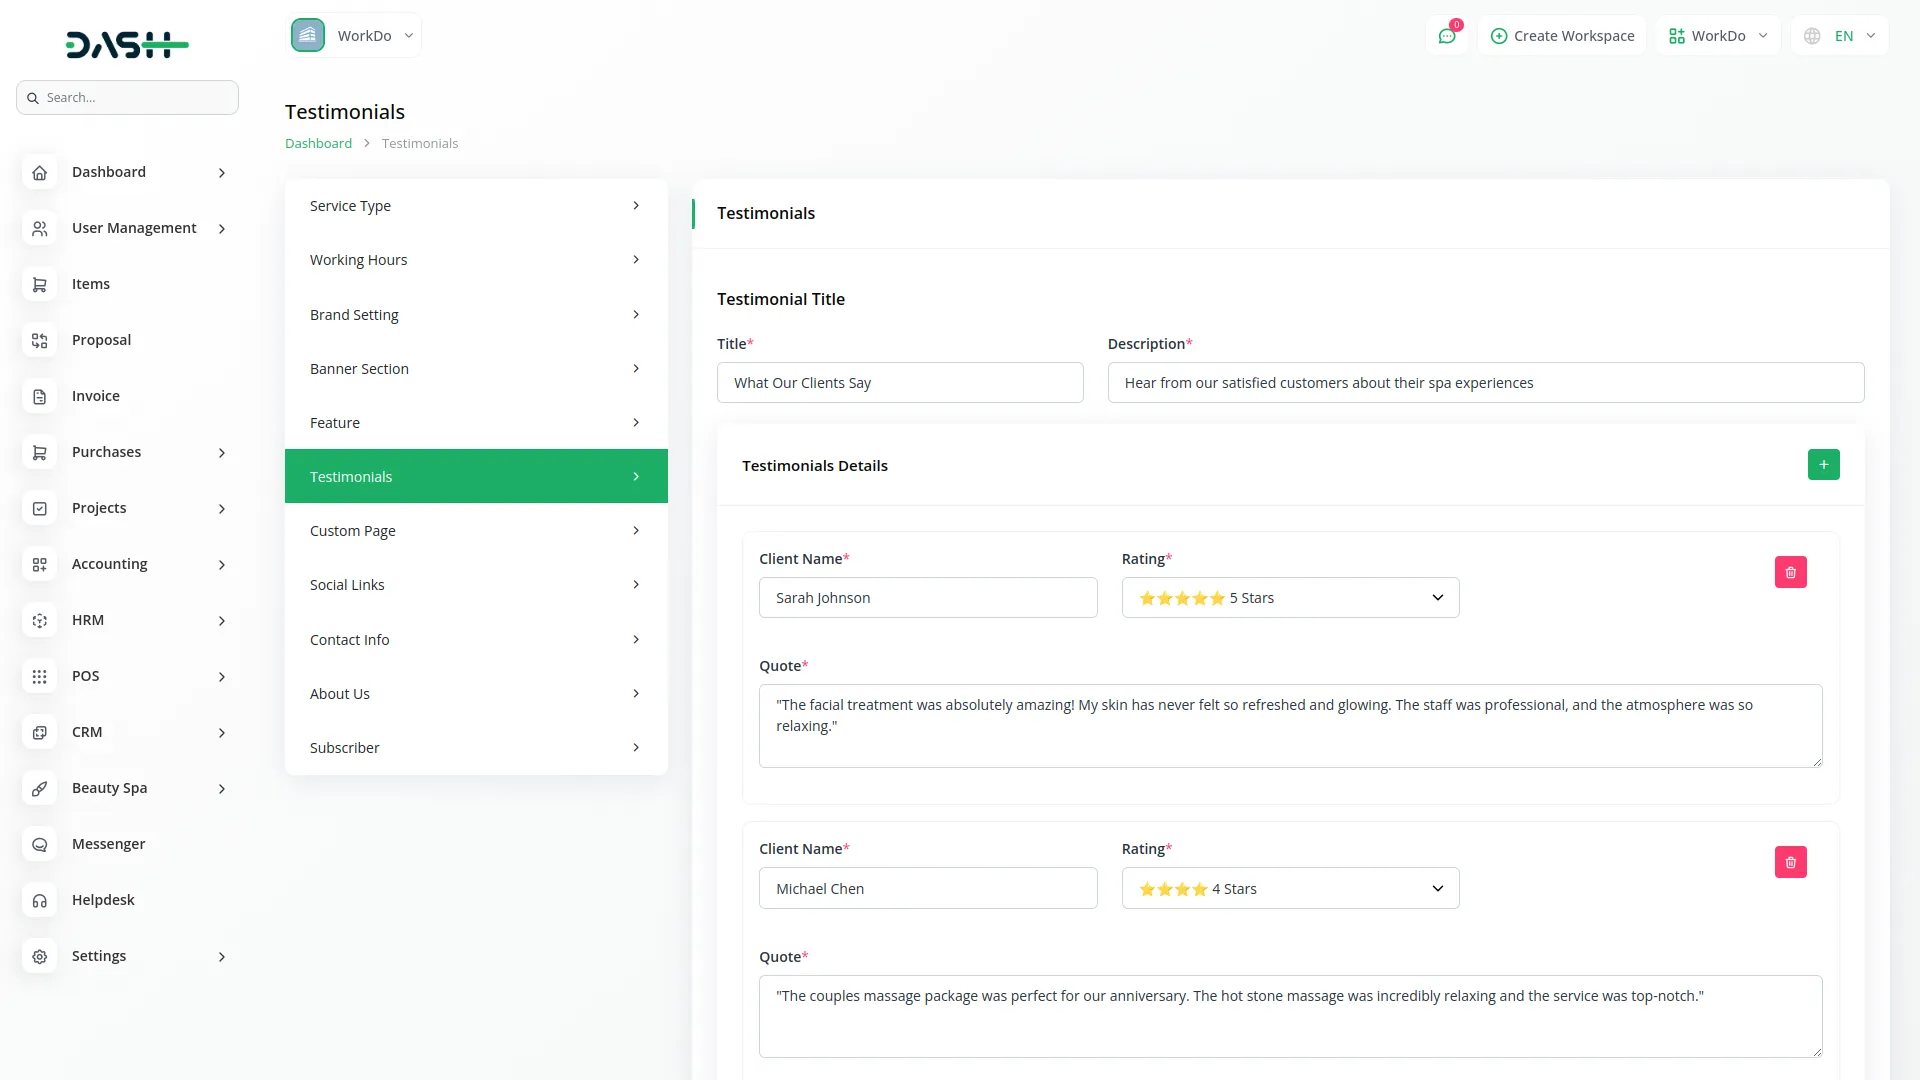Click the sidebar Search box

[128, 98]
